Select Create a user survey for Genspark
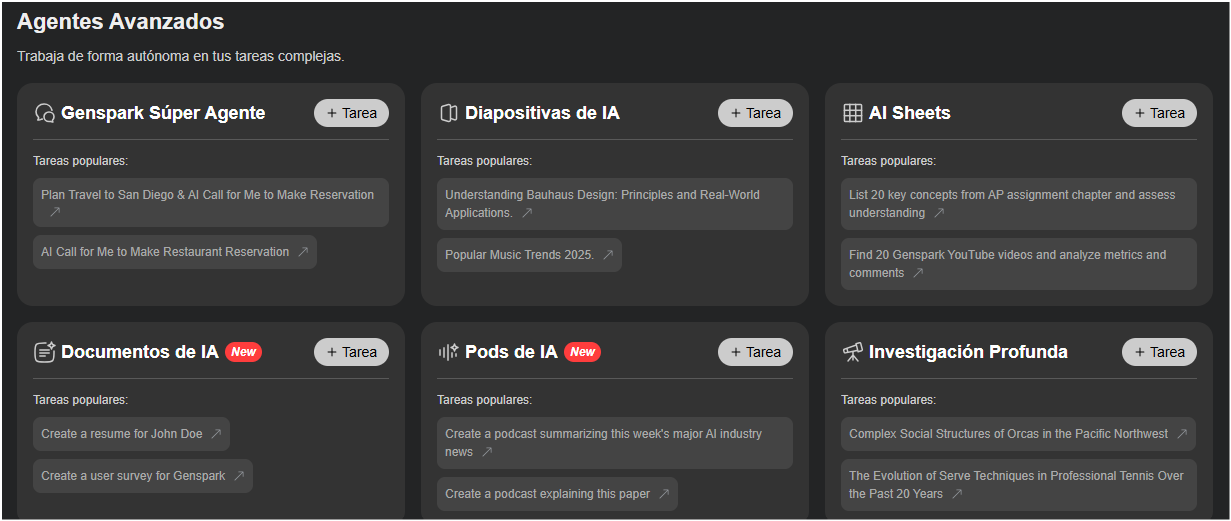The image size is (1231, 521). pyautogui.click(x=143, y=476)
